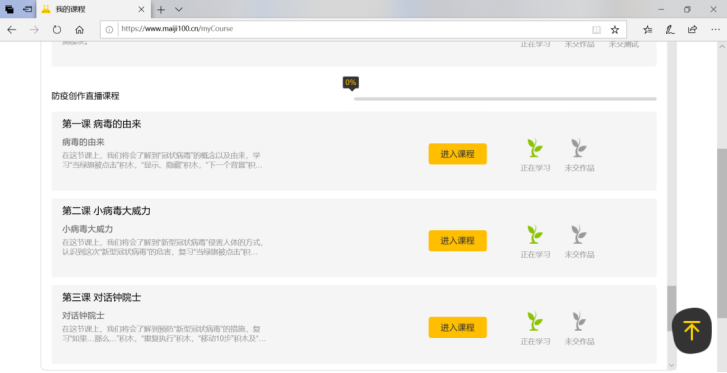Click 未交作品 sprout icon for 第三课
727x373 pixels.
579,322
